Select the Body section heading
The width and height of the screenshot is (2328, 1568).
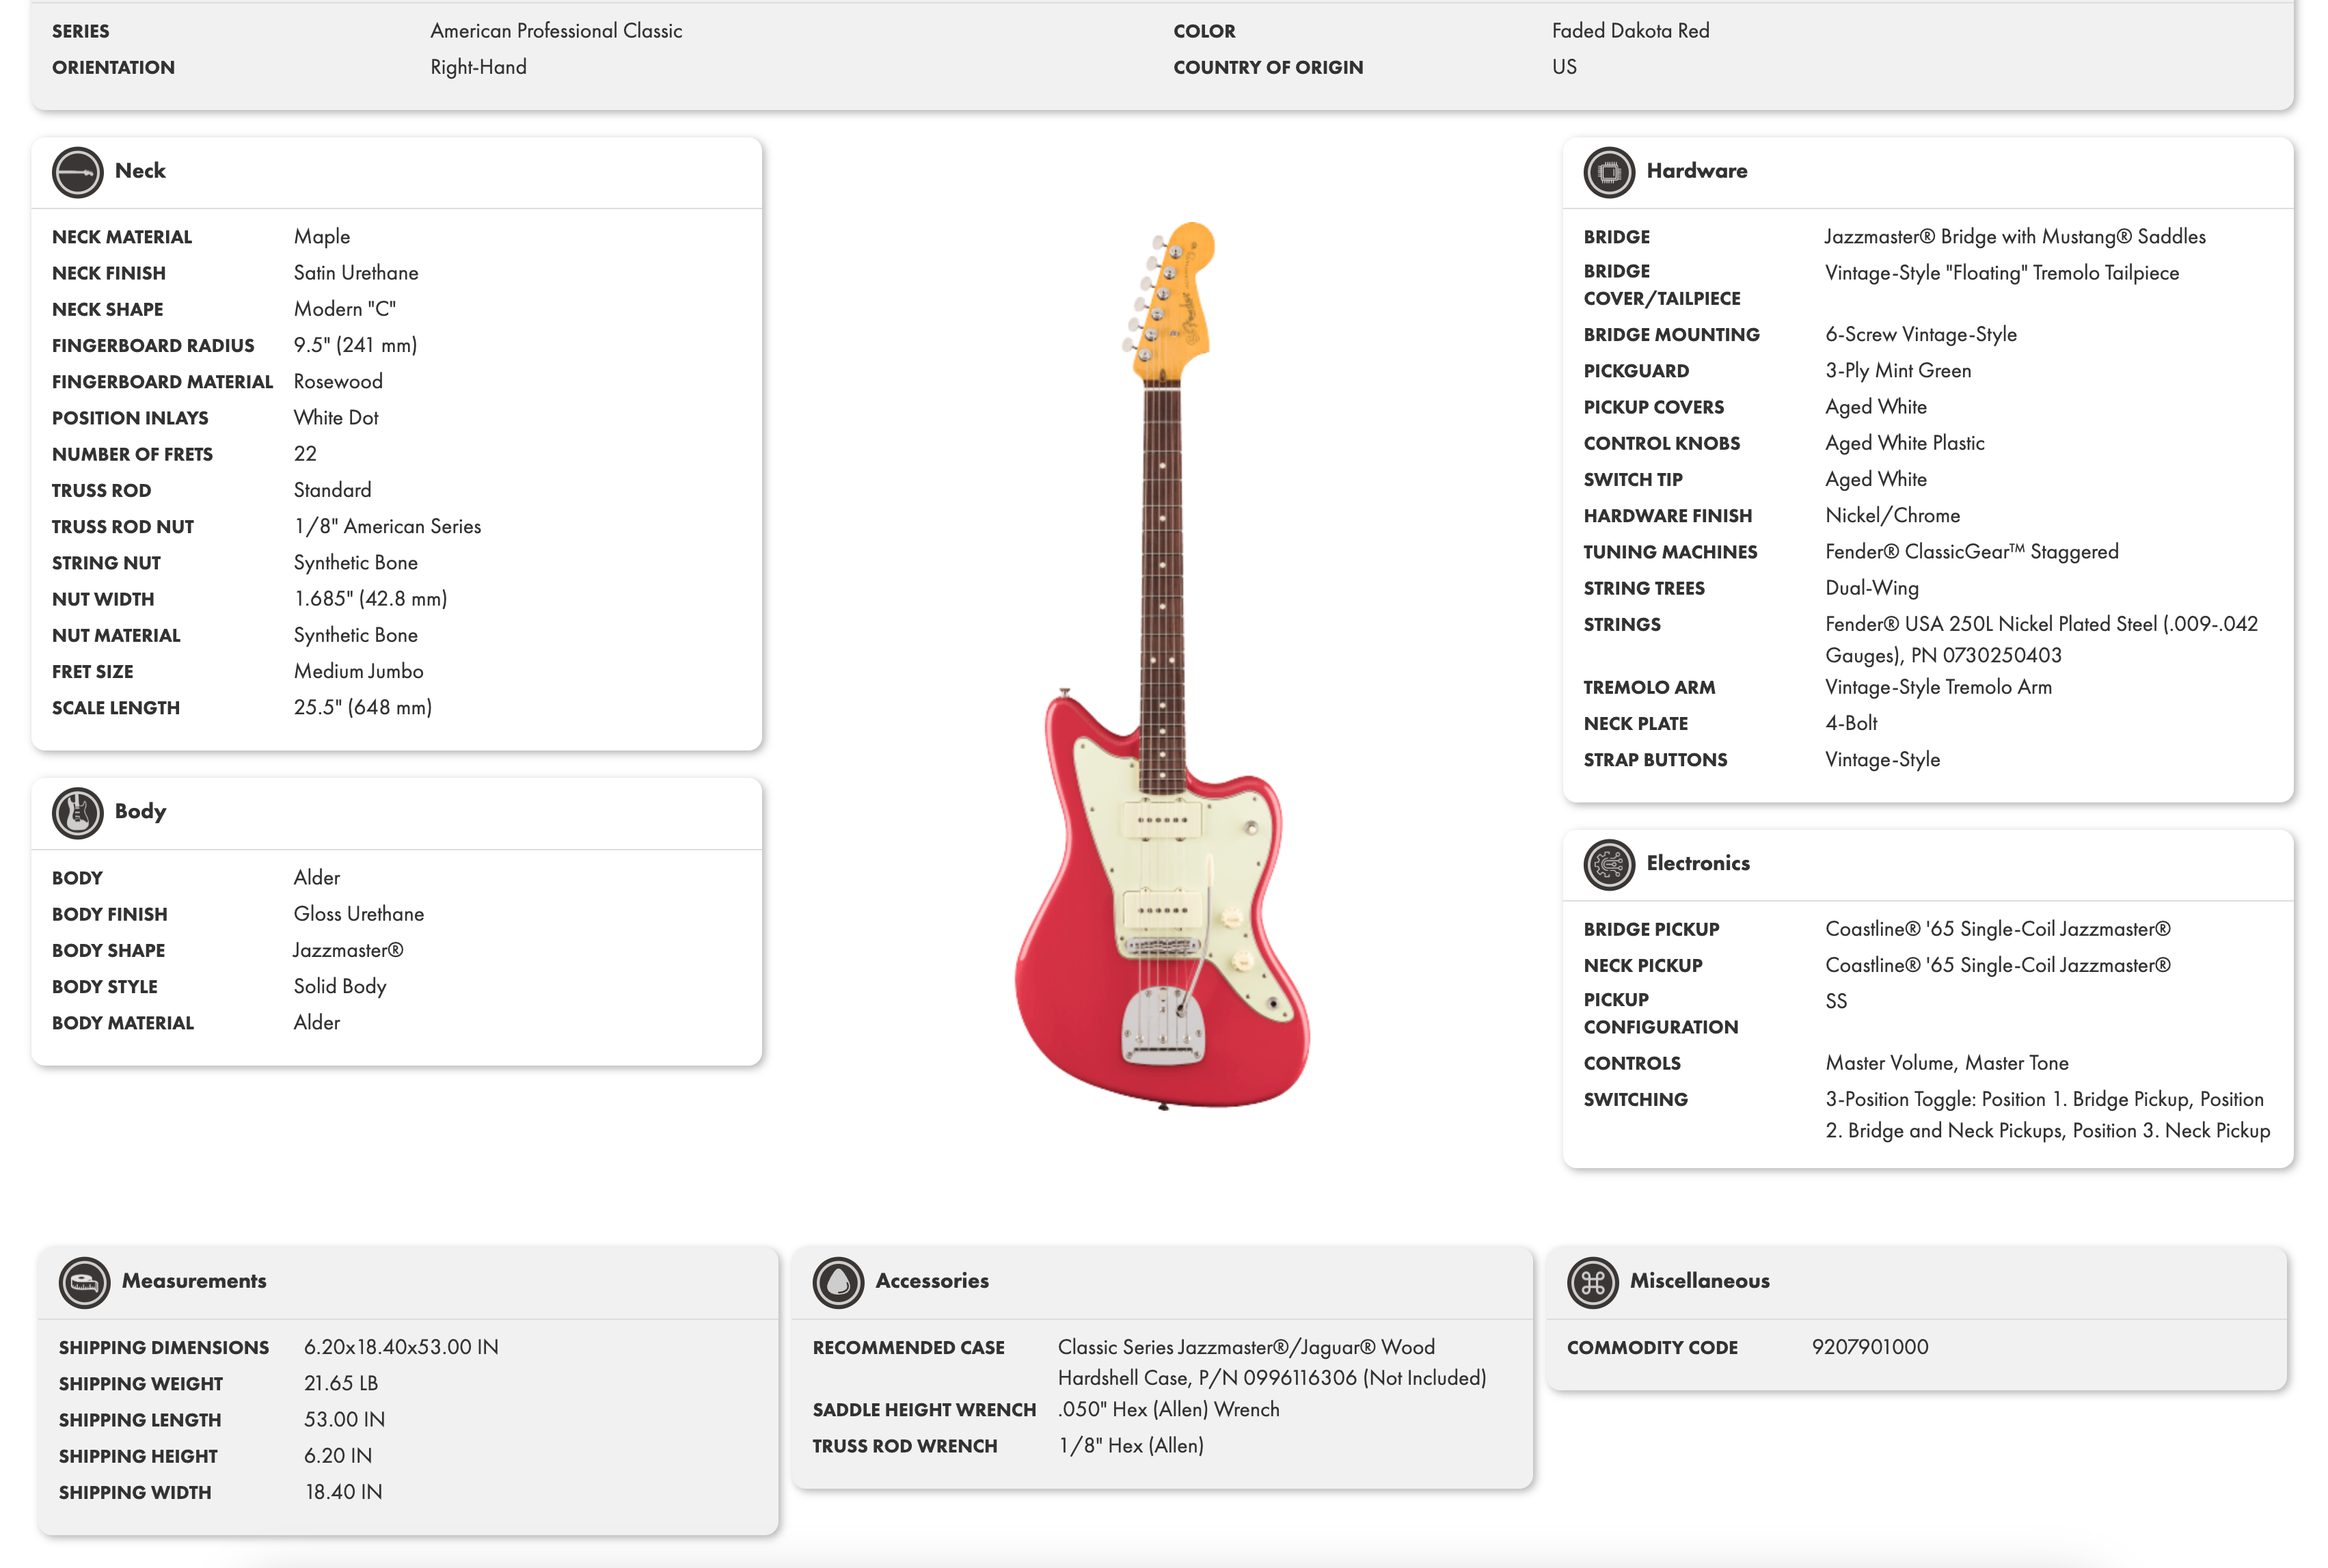click(140, 811)
